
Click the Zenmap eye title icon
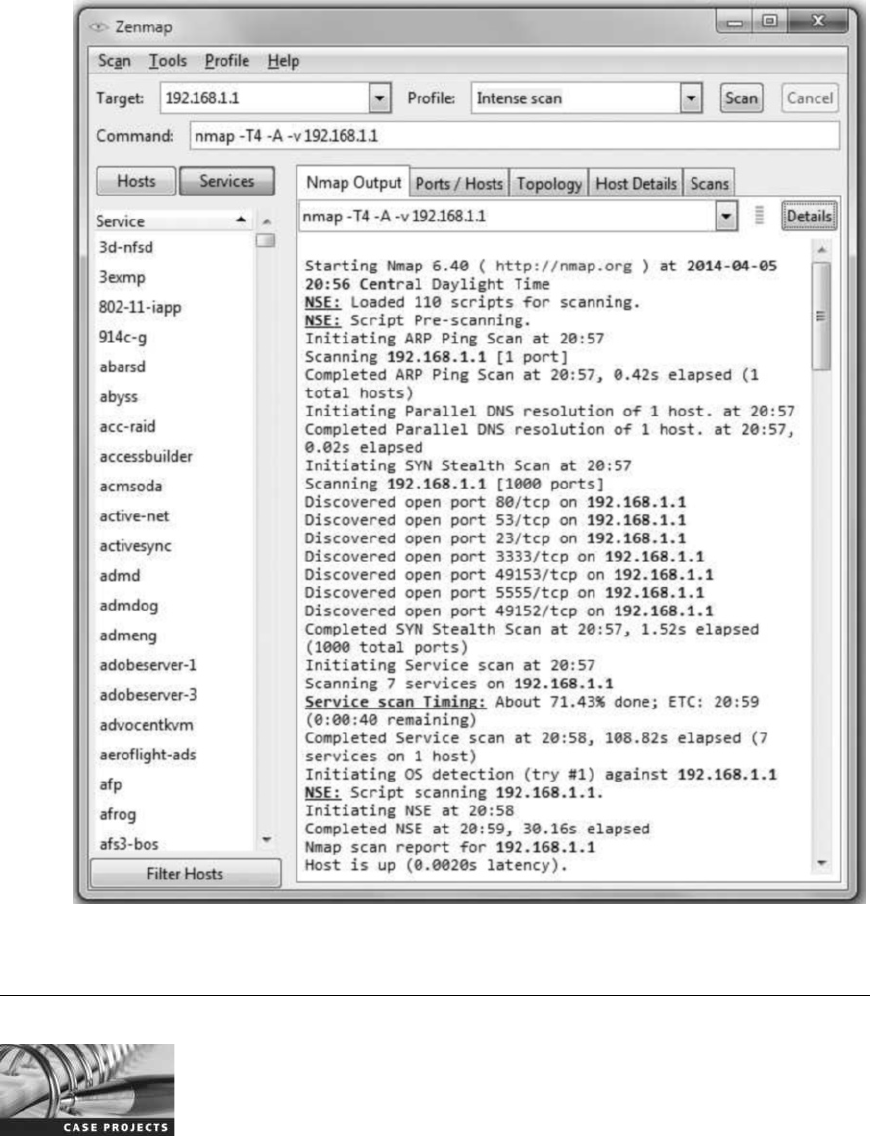(99, 27)
